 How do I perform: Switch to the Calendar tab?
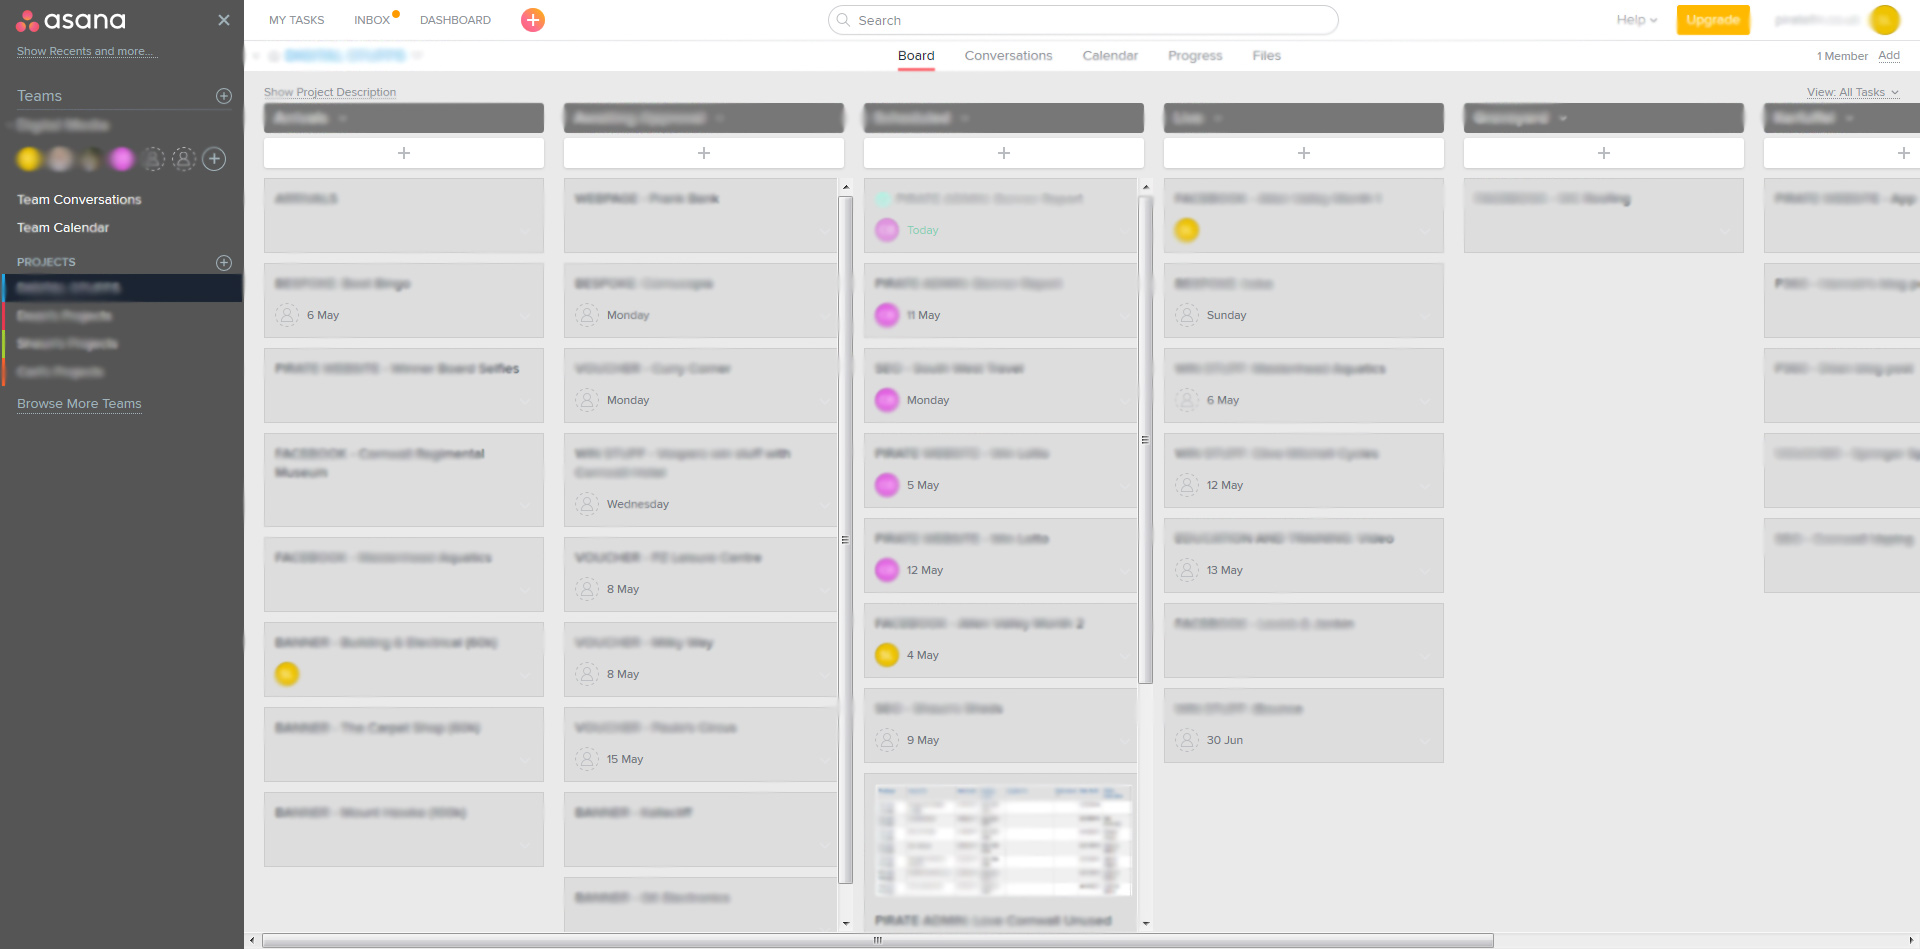(x=1109, y=56)
